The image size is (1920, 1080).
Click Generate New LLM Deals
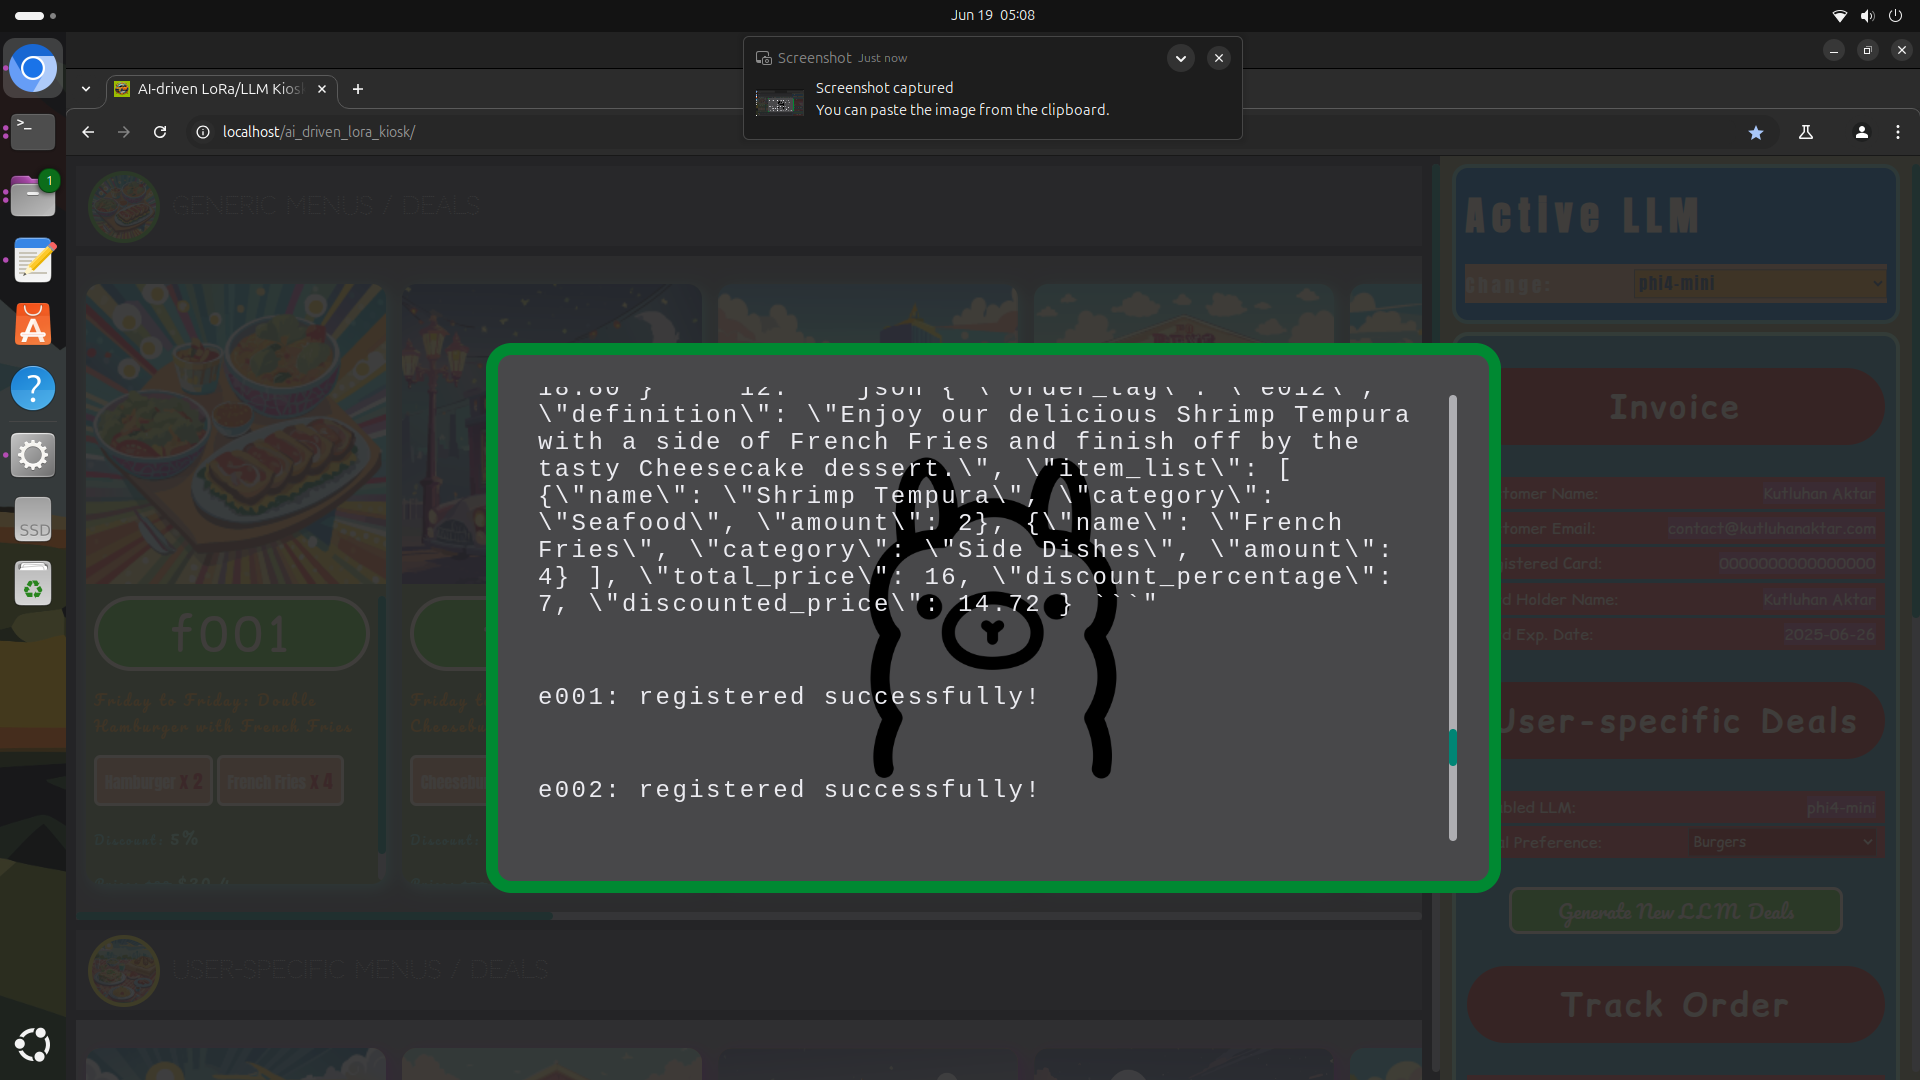pos(1676,911)
